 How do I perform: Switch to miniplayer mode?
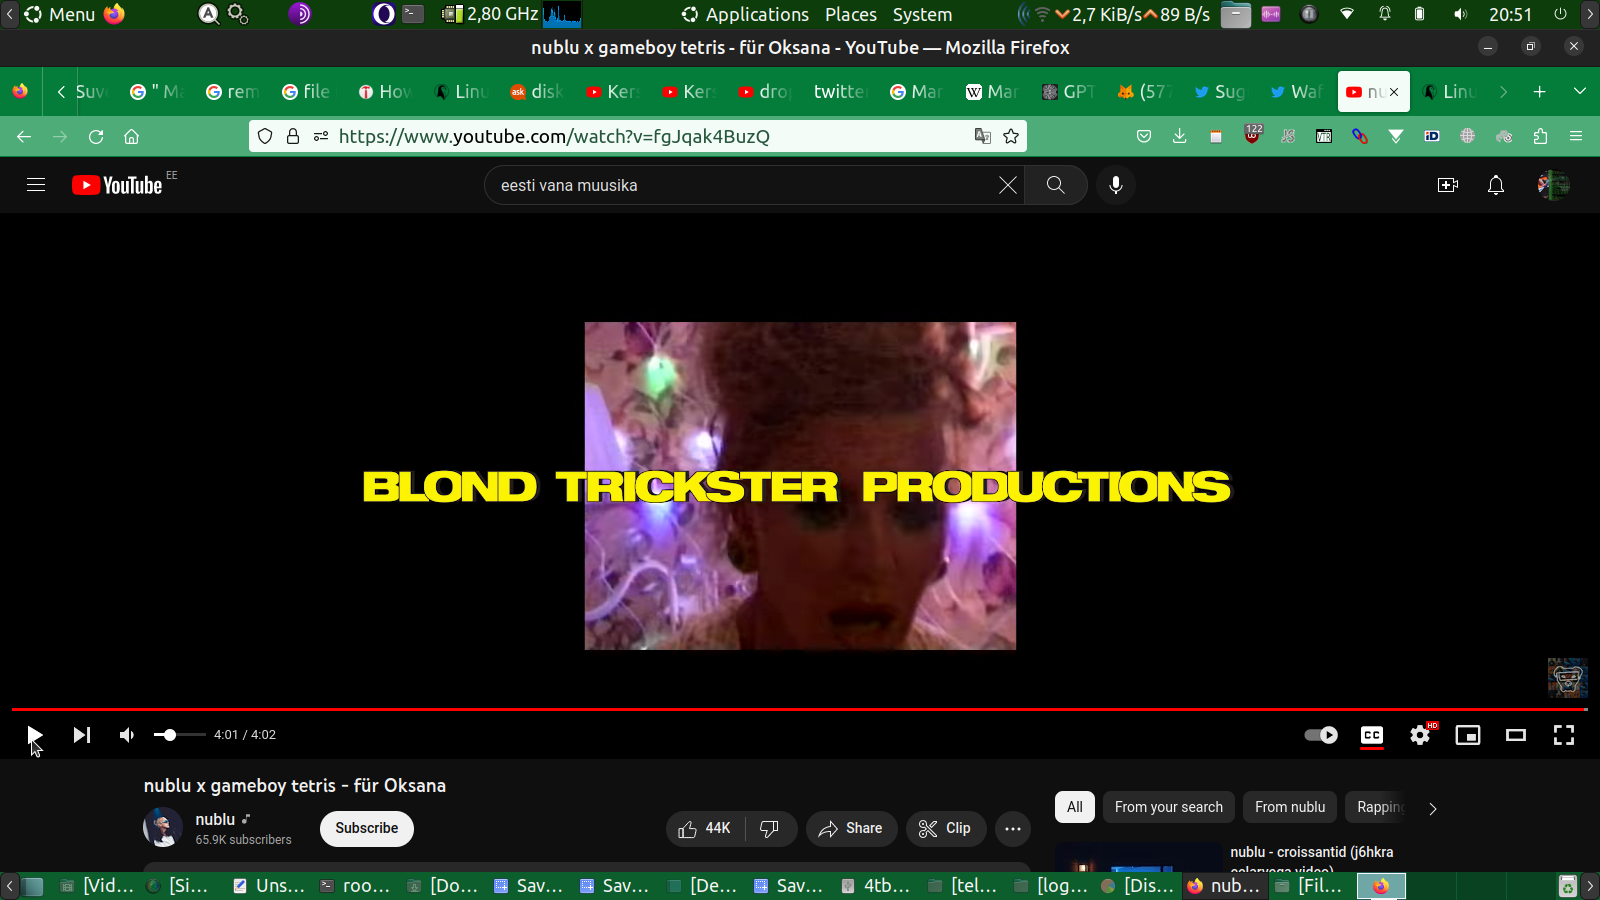tap(1468, 735)
